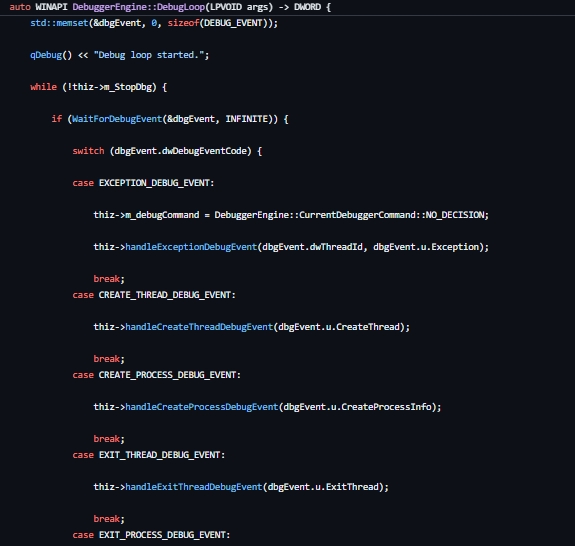Viewport: 575px width, 546px height.
Task: Click EXIT_THREAD_DEBUG_EVENT case label
Action: [x=160, y=455]
